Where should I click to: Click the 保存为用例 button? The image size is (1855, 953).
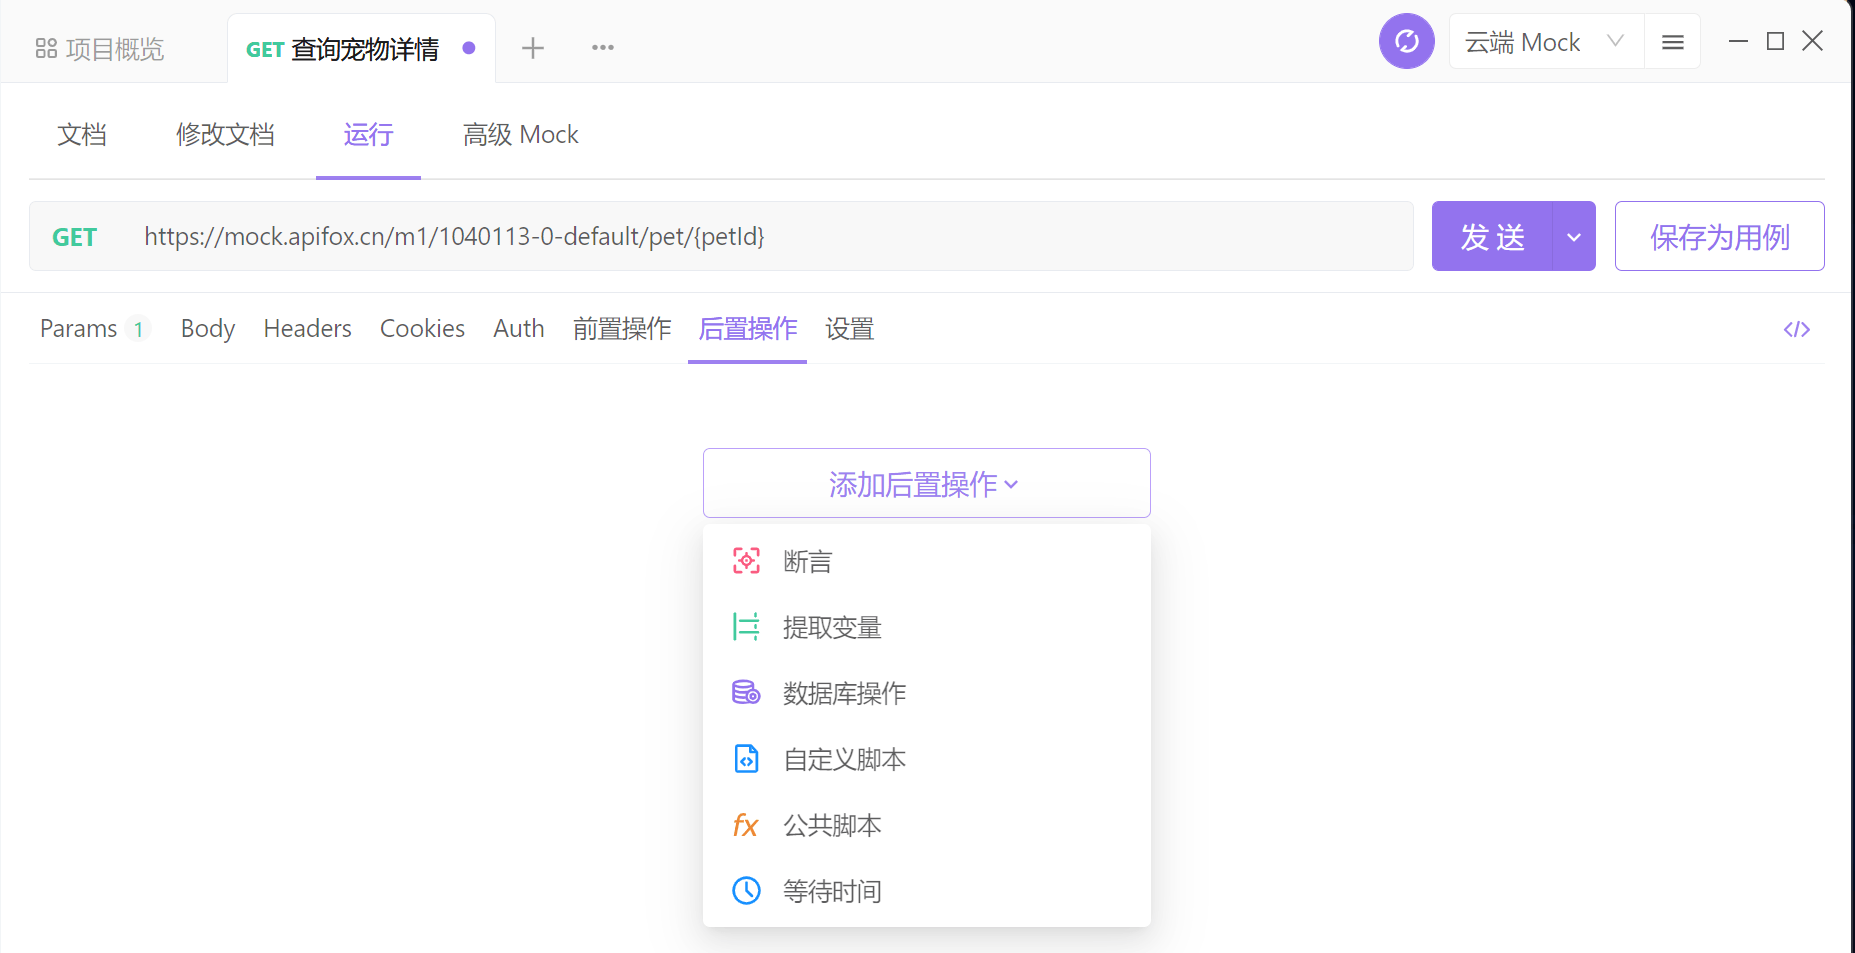point(1719,236)
